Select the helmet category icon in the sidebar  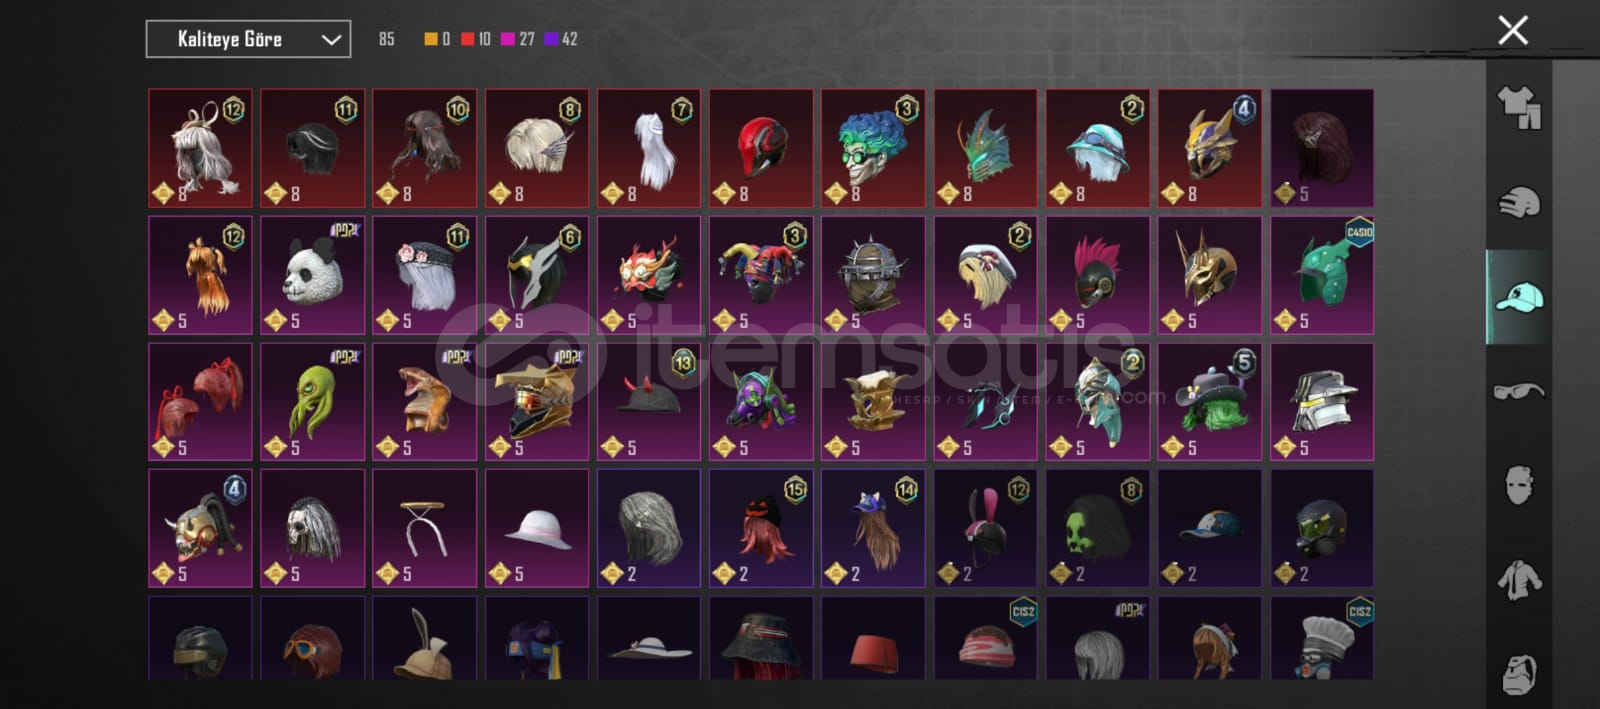1519,203
